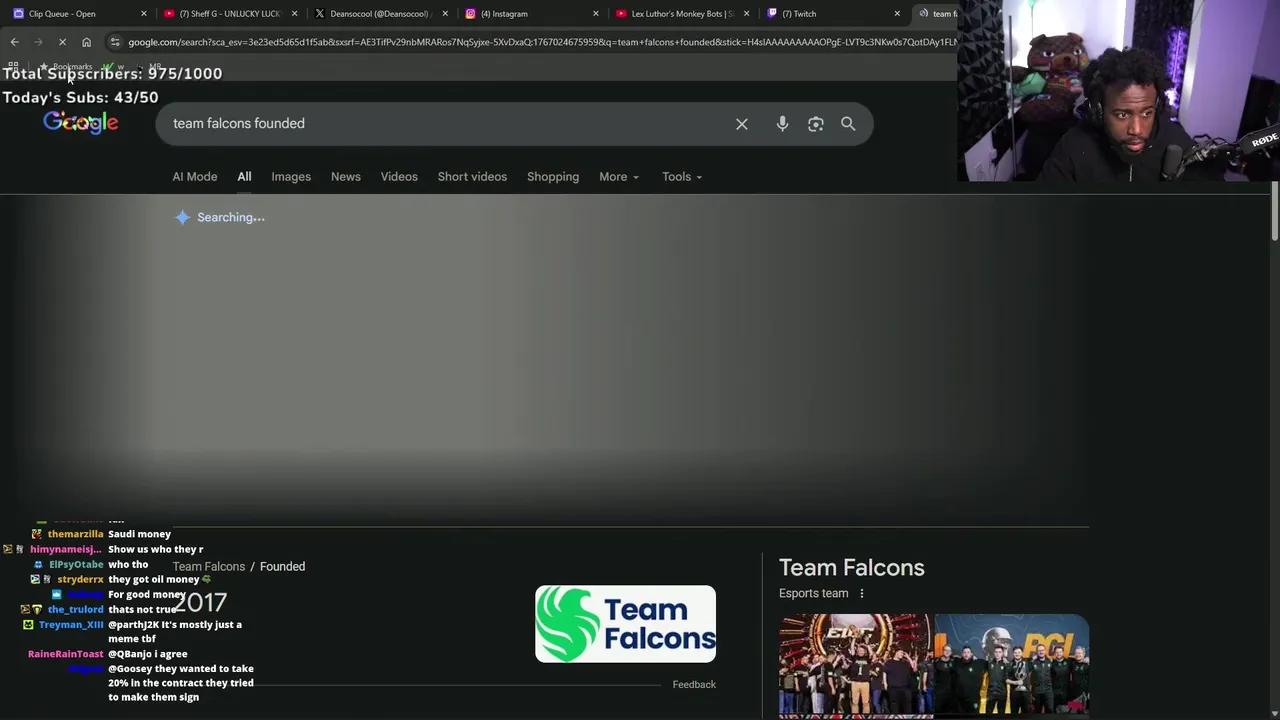
Task: Show Images results
Action: tap(291, 177)
